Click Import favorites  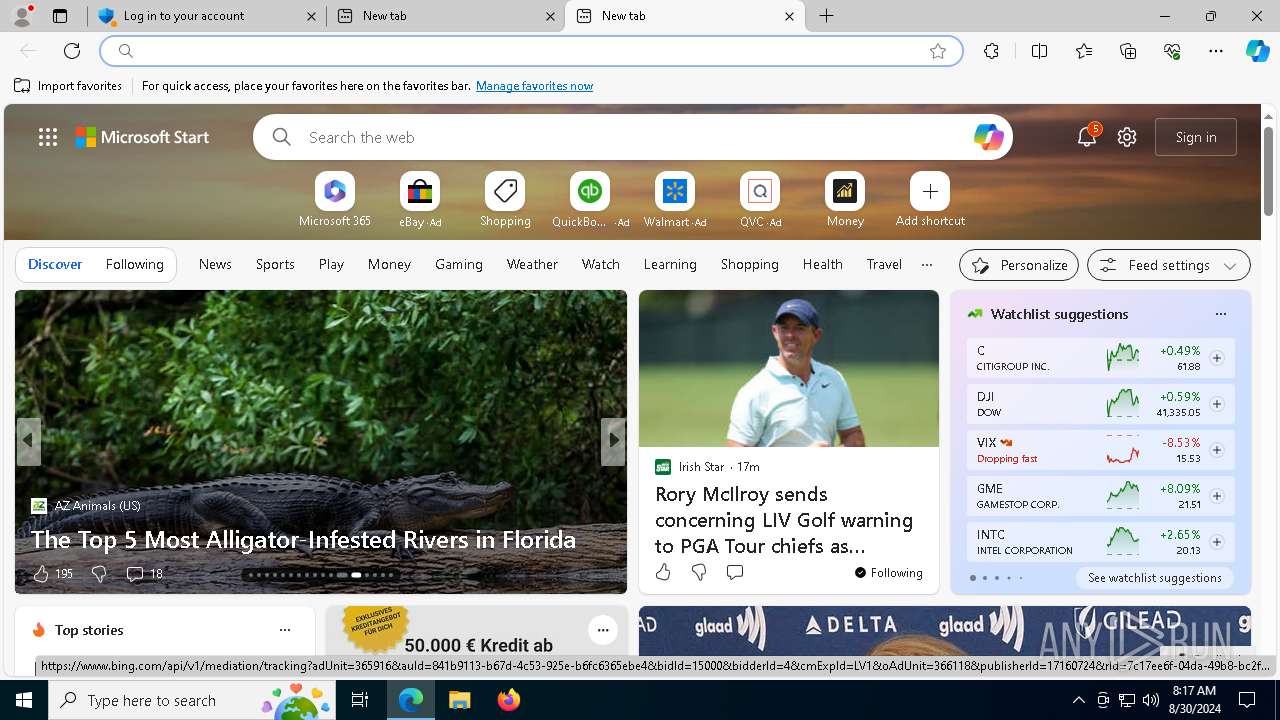pyautogui.click(x=68, y=86)
